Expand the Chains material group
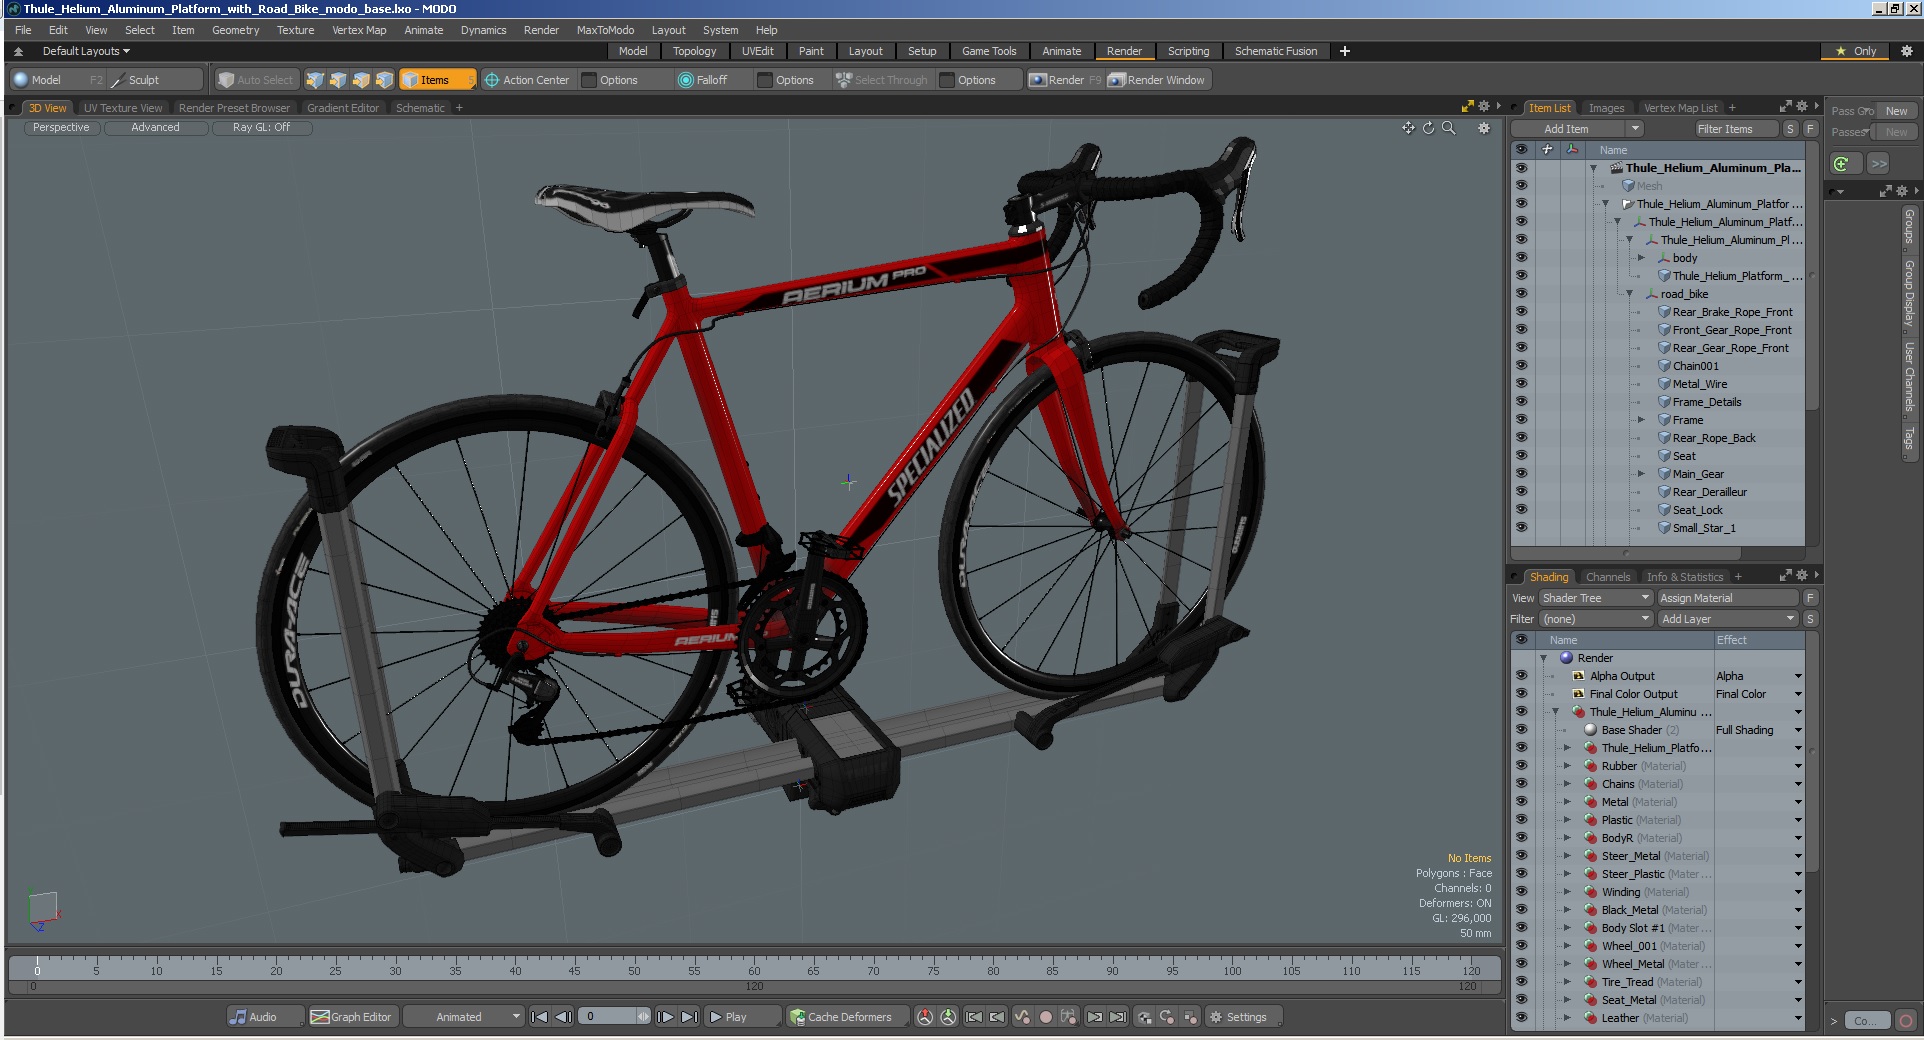This screenshot has height=1040, width=1924. coord(1567,784)
